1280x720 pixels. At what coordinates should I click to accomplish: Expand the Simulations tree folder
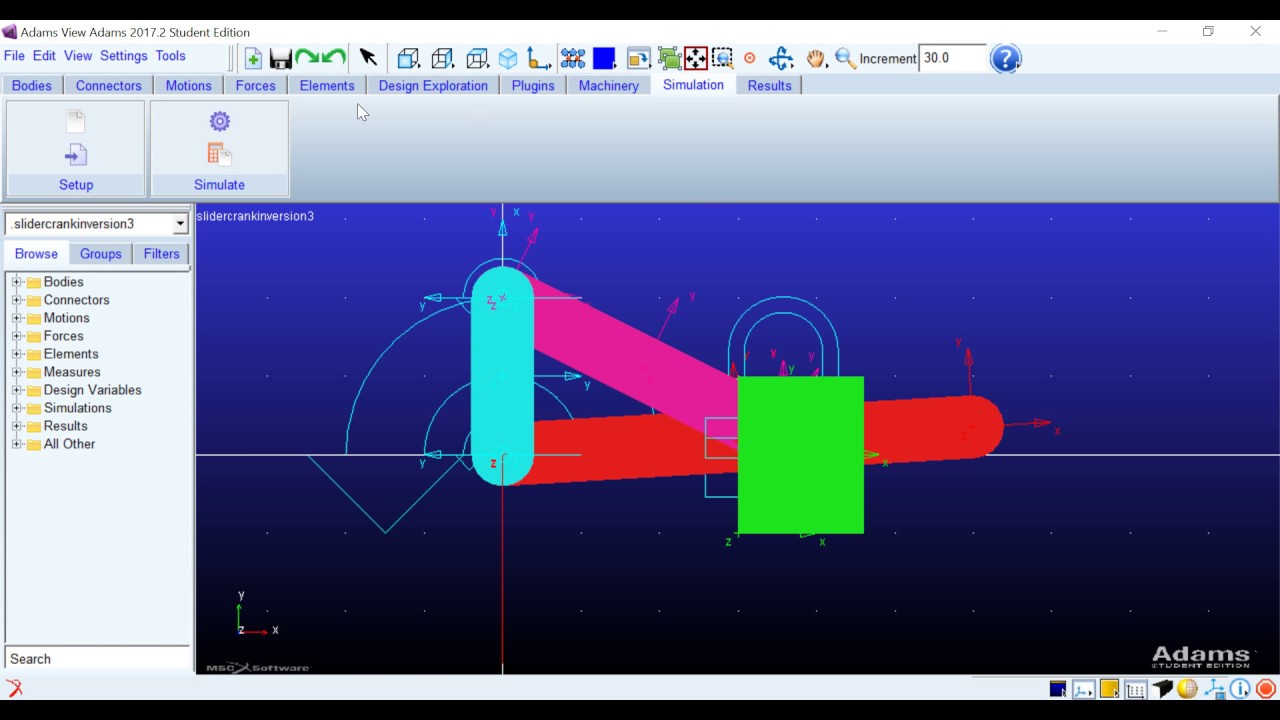click(x=16, y=408)
